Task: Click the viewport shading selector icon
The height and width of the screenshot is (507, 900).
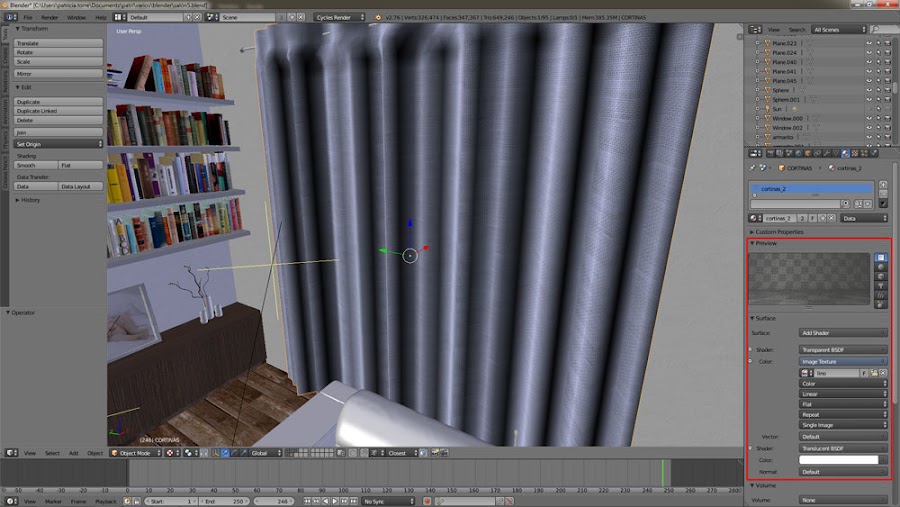Action: (173, 453)
